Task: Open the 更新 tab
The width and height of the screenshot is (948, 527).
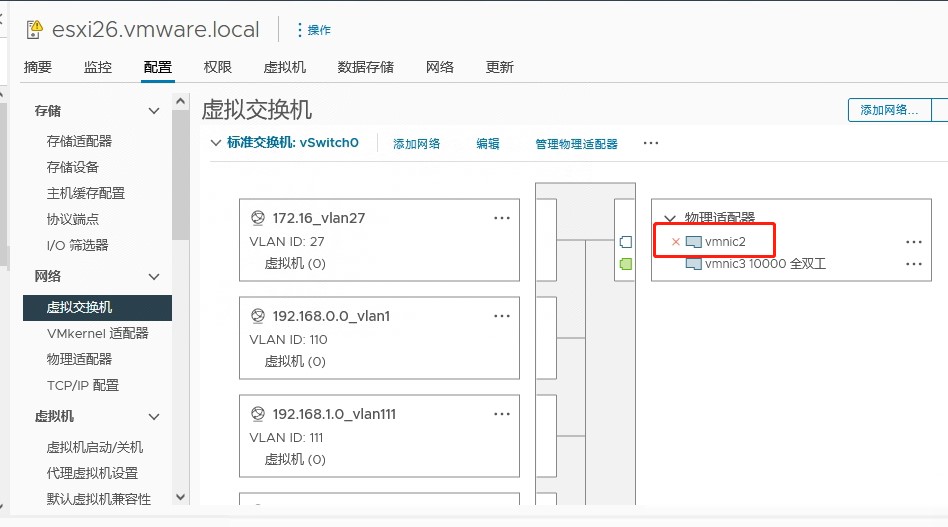Action: tap(499, 67)
